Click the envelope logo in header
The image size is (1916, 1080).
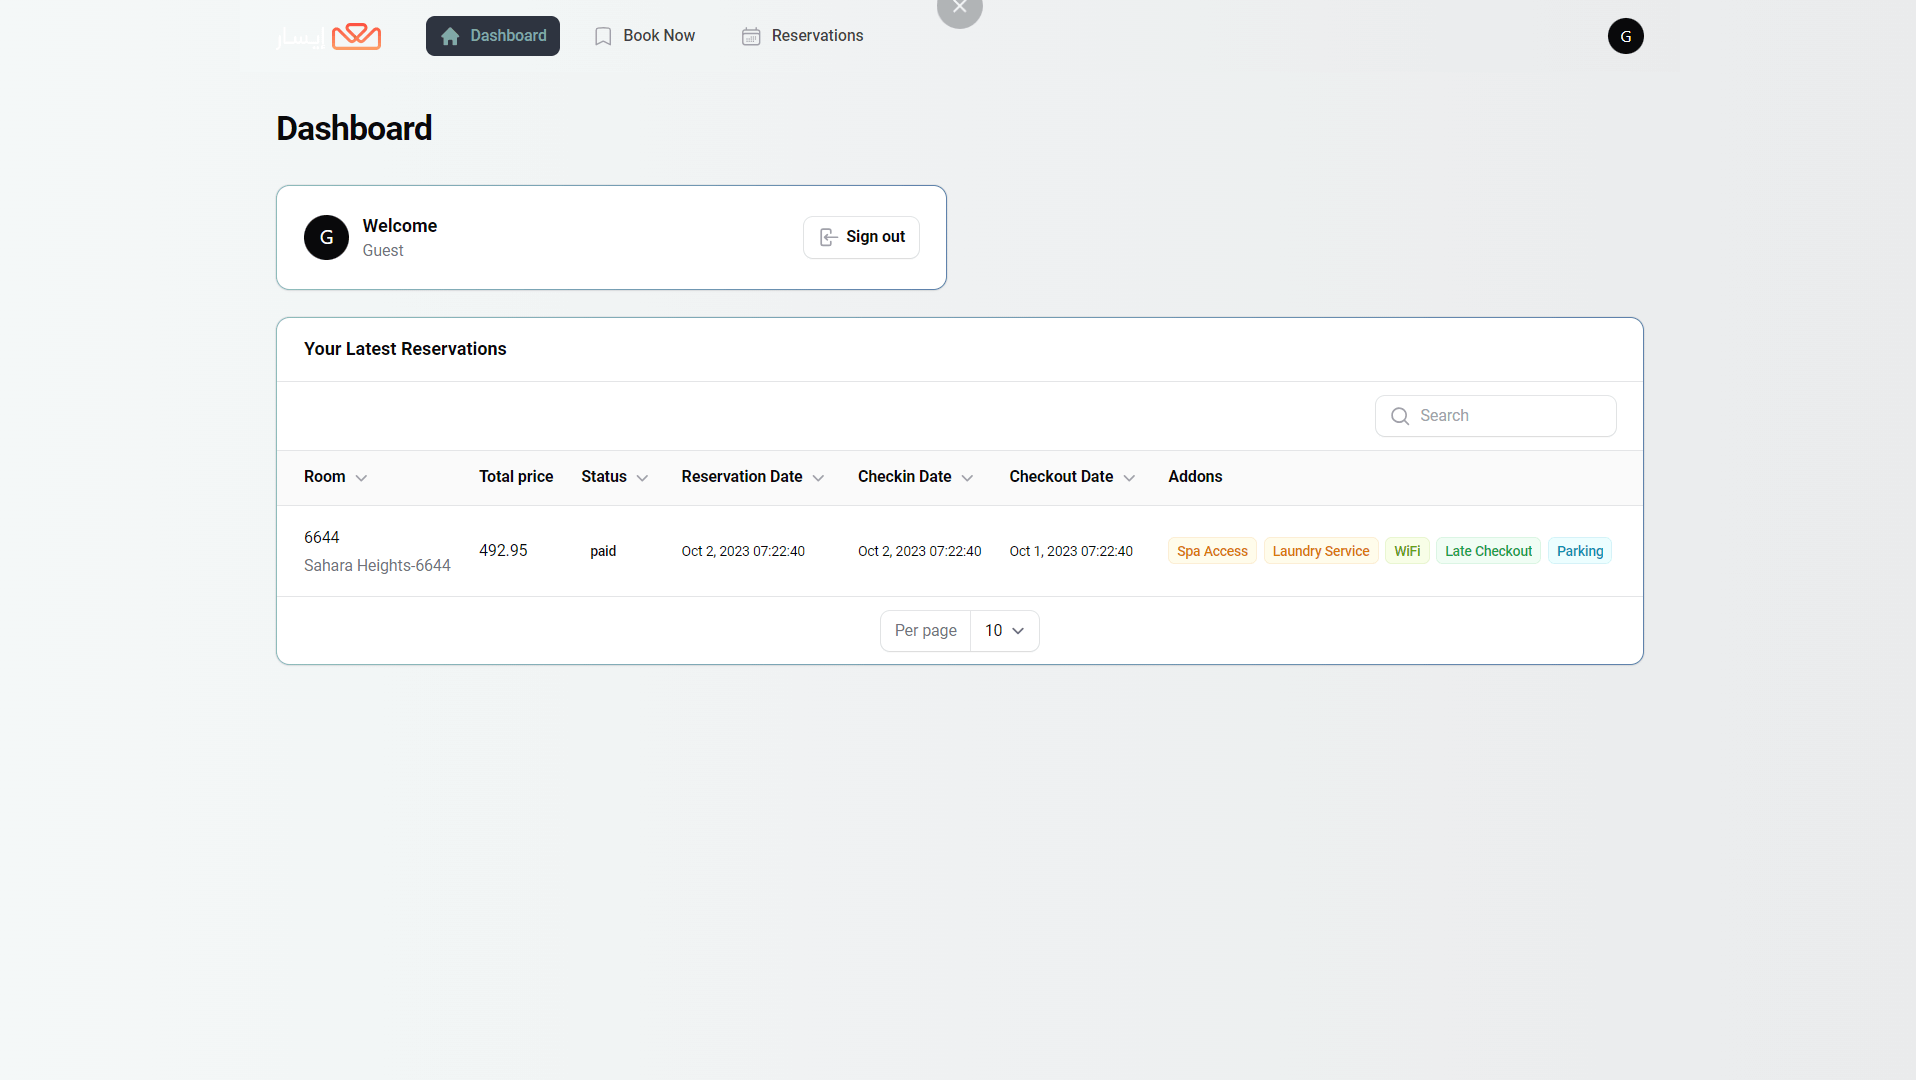pyautogui.click(x=355, y=37)
